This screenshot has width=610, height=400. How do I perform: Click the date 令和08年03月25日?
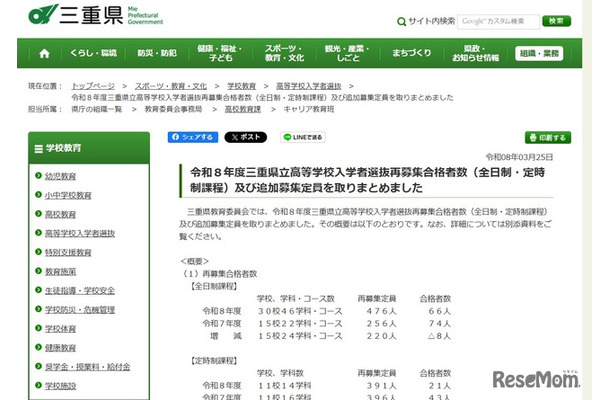[519, 157]
